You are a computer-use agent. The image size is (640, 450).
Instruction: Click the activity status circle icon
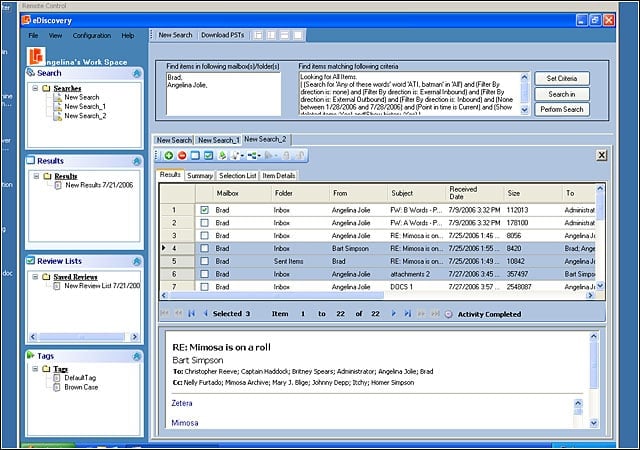[x=449, y=314]
